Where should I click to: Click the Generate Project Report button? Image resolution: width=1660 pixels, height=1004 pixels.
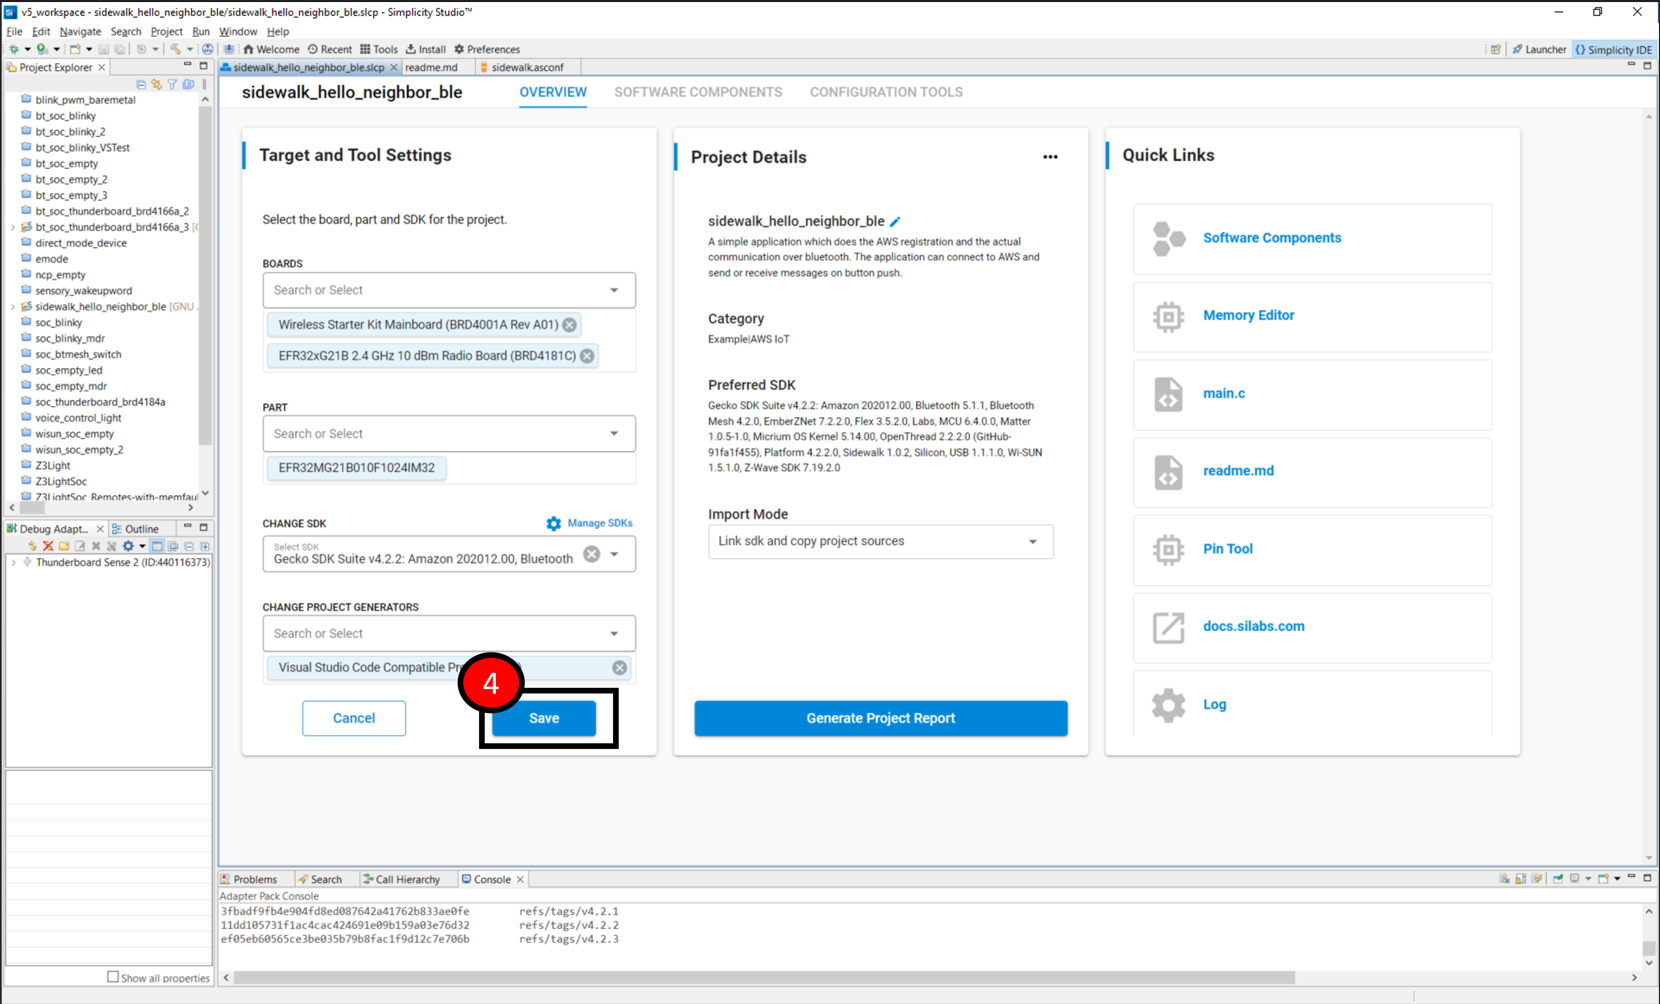880,718
